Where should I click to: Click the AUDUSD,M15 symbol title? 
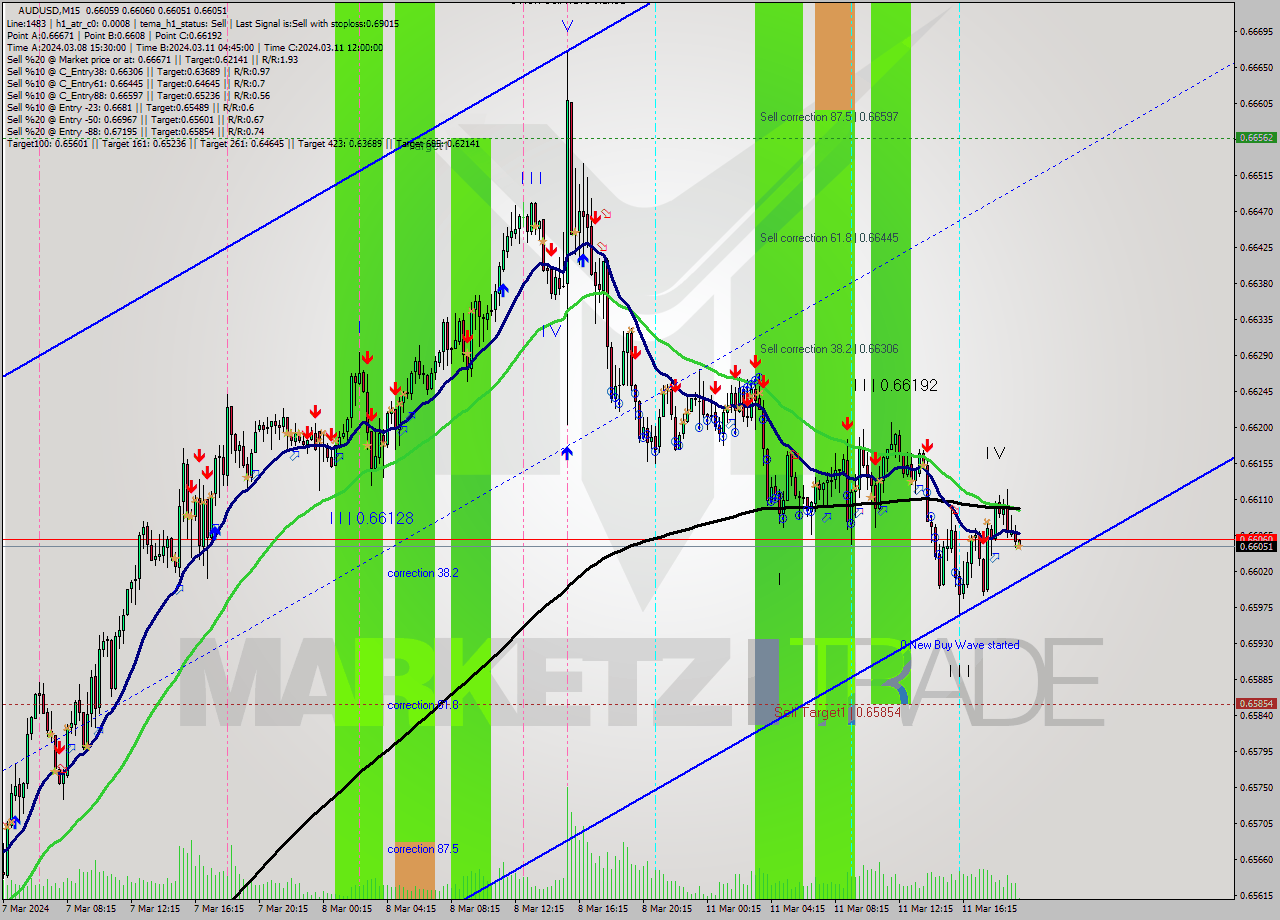point(50,10)
